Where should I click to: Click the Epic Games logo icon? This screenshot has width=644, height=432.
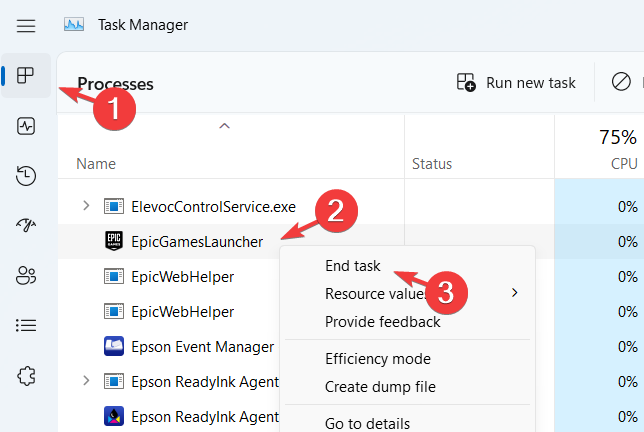[114, 241]
